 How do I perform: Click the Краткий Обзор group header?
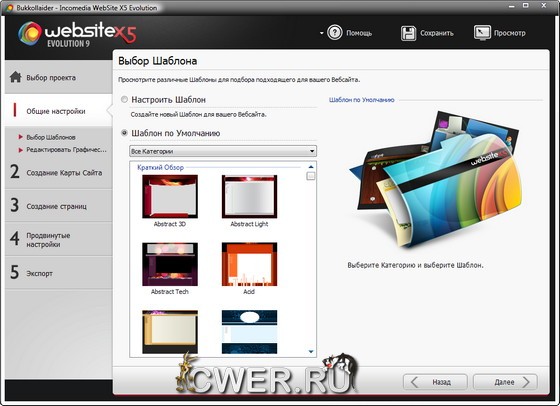[160, 167]
